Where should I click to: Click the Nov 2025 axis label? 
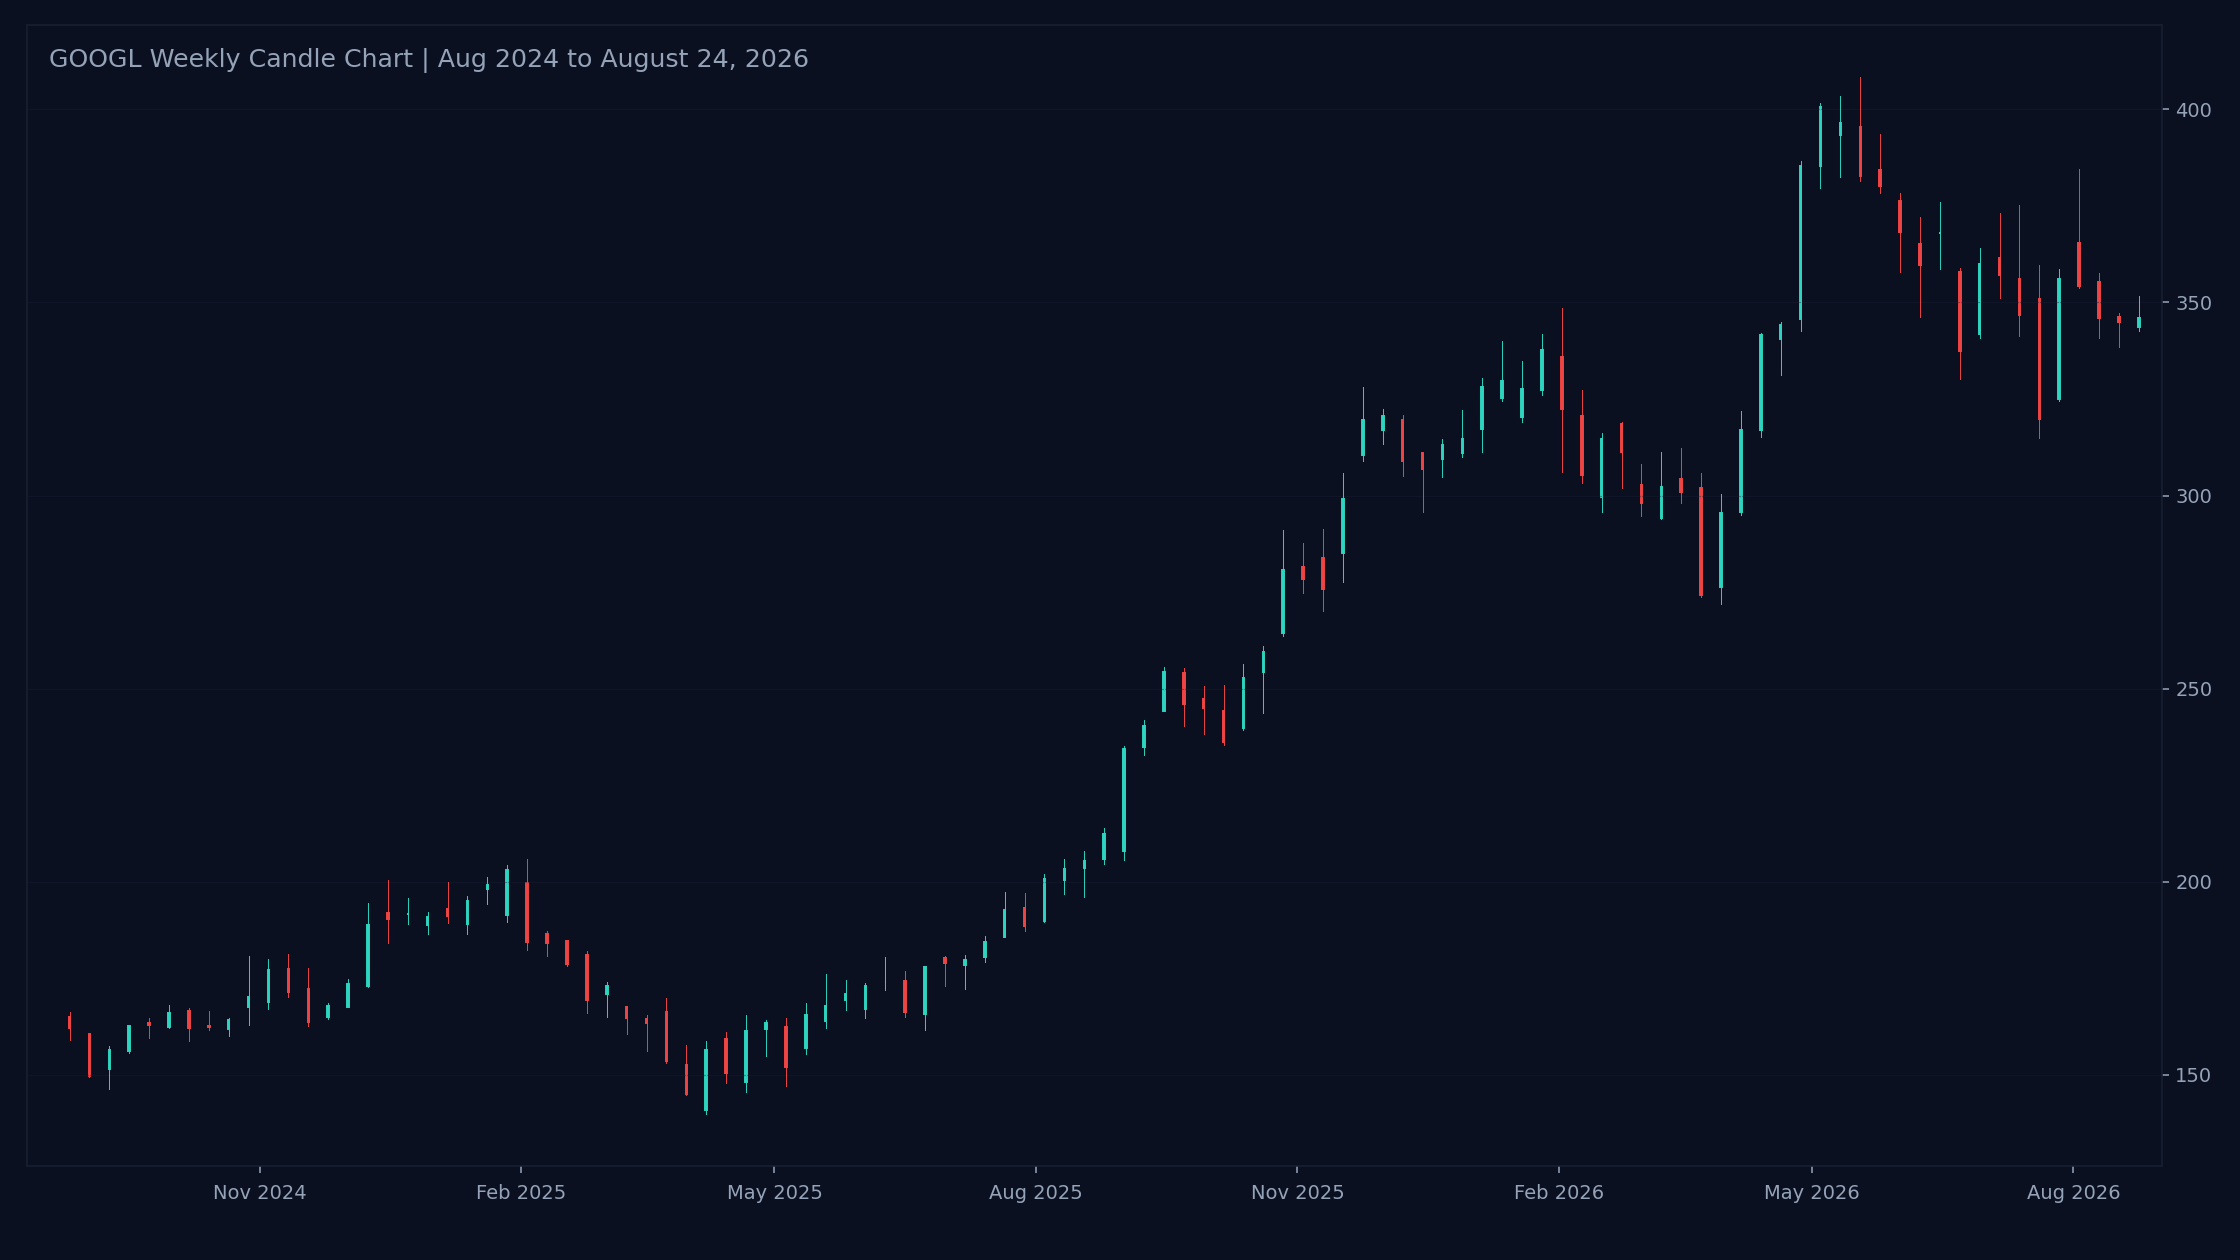[1297, 1193]
